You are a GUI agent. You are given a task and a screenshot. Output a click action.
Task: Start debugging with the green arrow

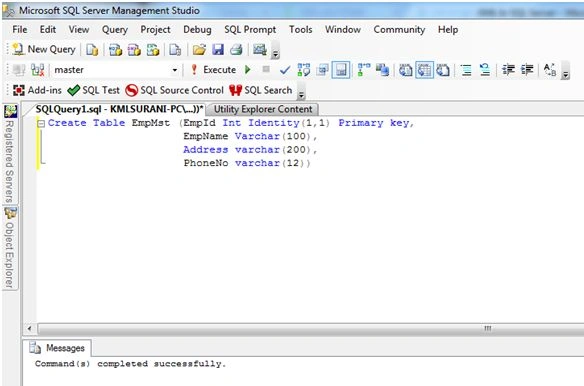coord(248,70)
